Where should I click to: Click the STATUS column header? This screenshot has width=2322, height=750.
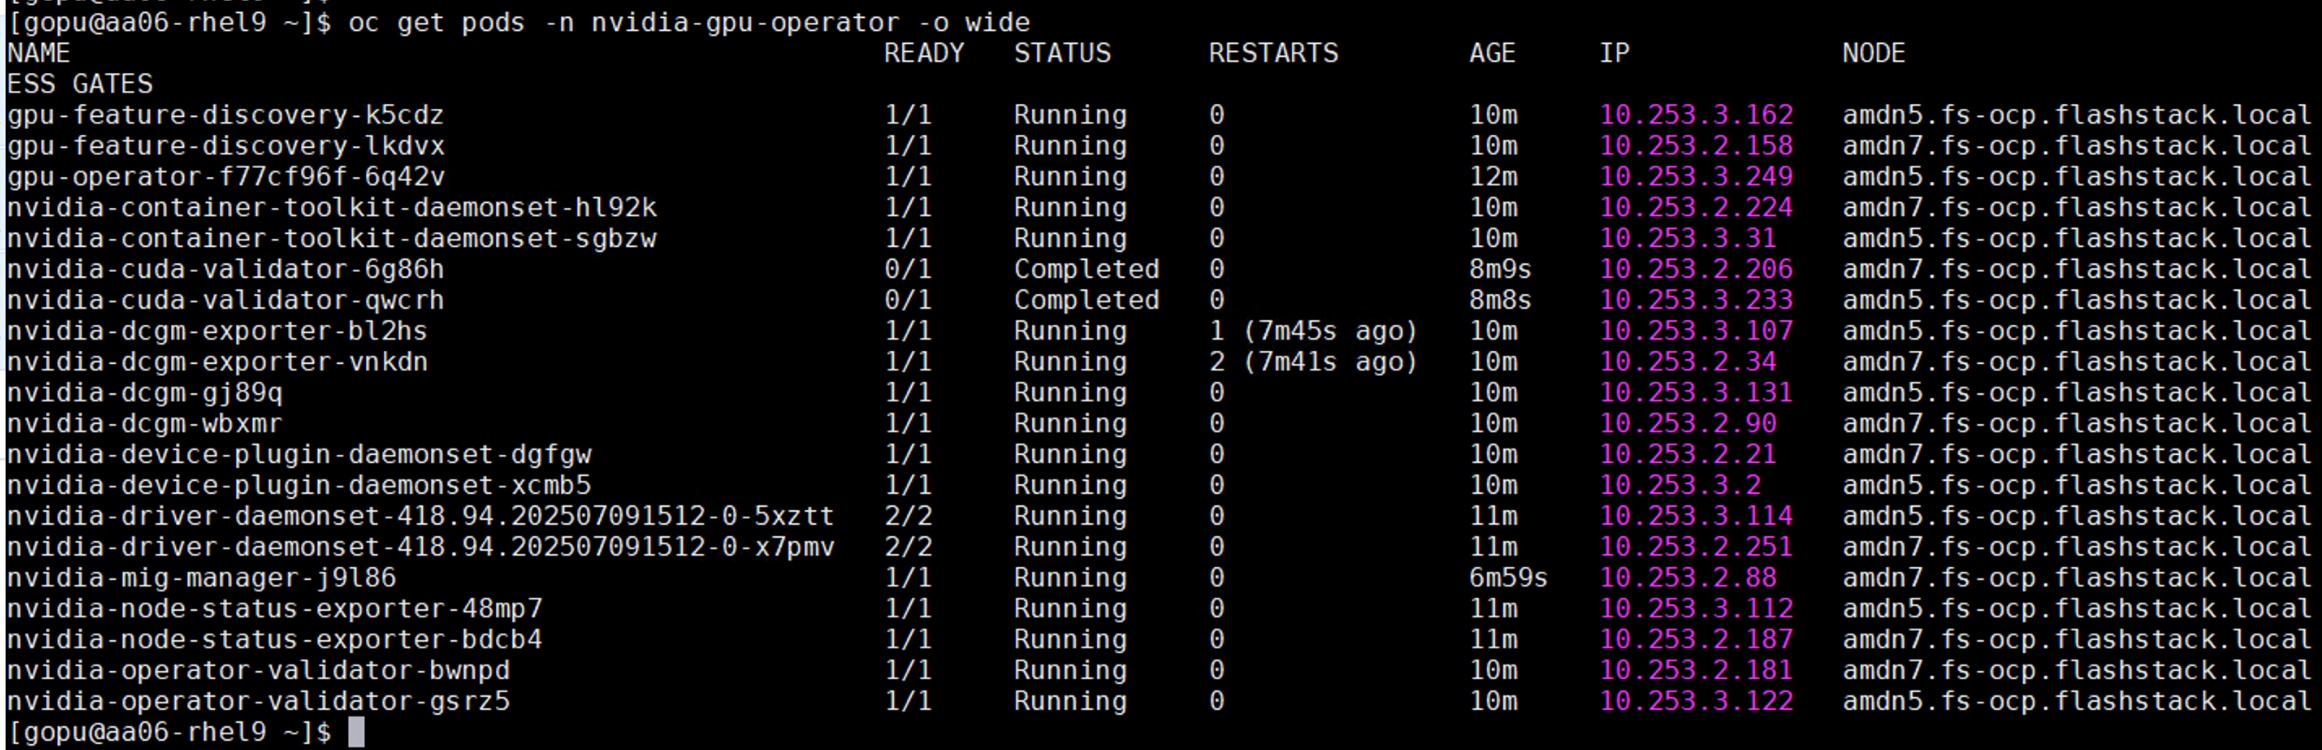(1062, 53)
